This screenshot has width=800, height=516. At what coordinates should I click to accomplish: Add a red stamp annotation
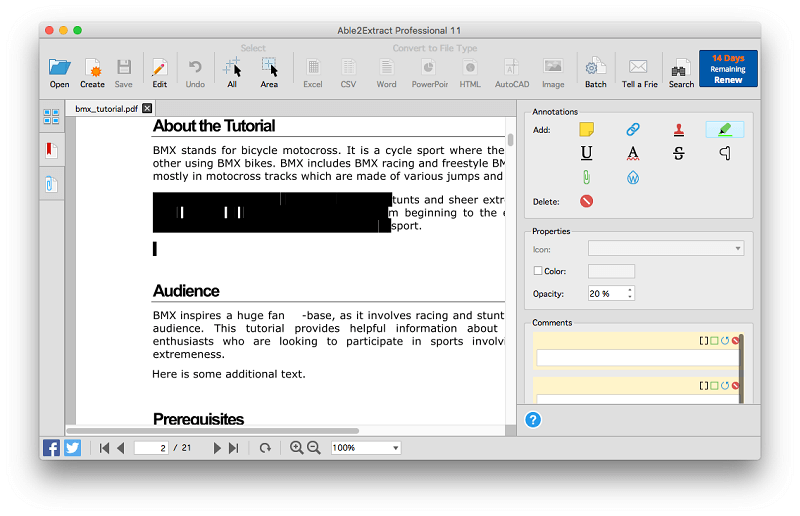pos(679,130)
